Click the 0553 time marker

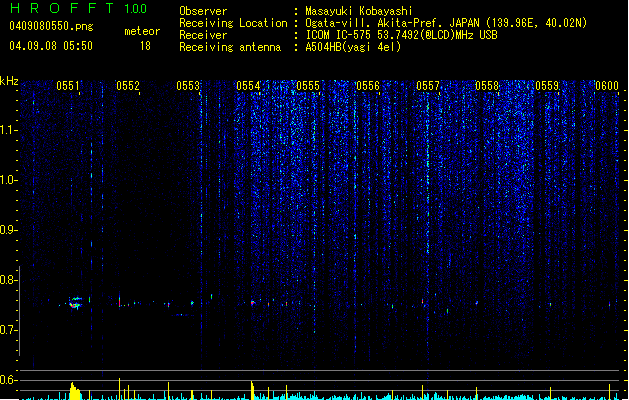(x=188, y=86)
